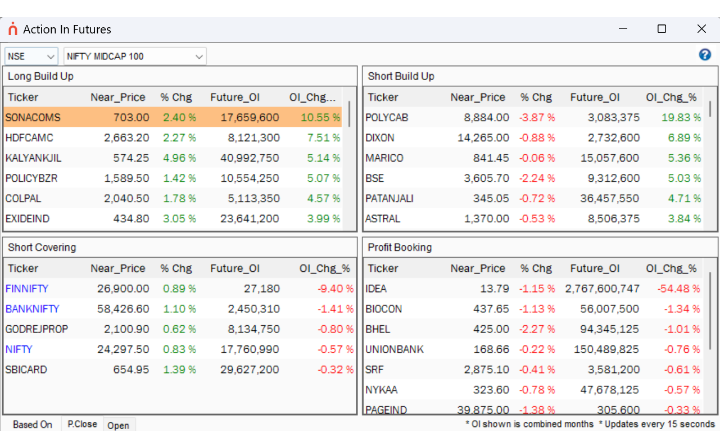Viewport: 720px width, 448px height.
Task: Select SBICARD ticker
Action: tap(26, 370)
